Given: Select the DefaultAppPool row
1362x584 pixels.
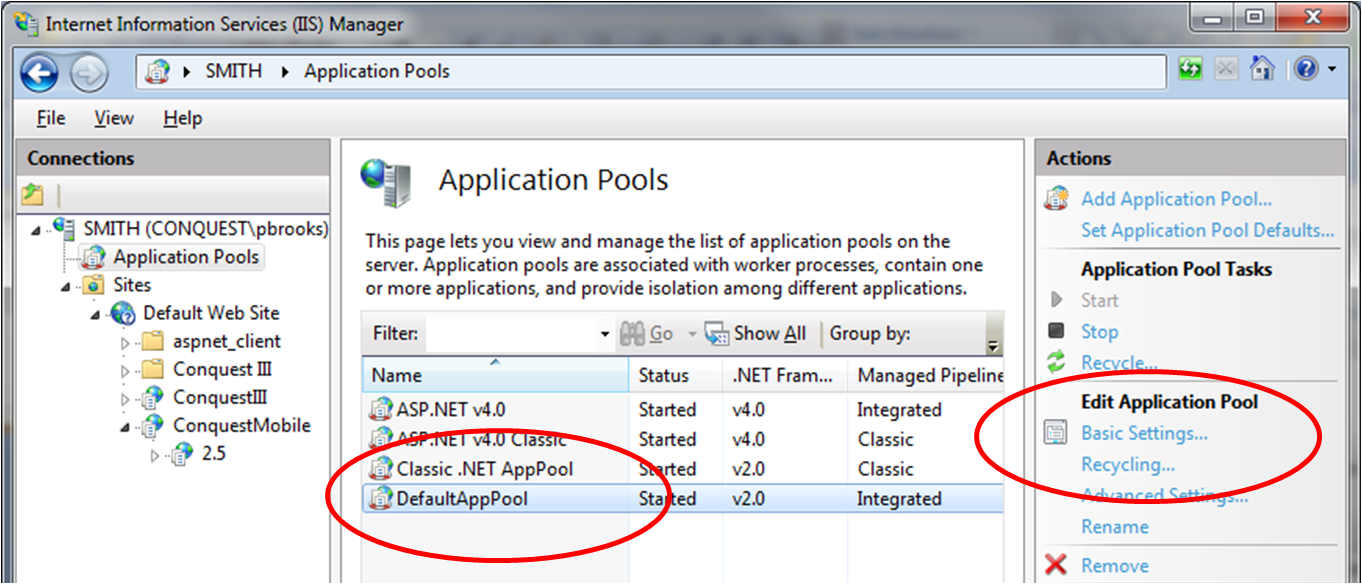Looking at the screenshot, I should pyautogui.click(x=683, y=498).
